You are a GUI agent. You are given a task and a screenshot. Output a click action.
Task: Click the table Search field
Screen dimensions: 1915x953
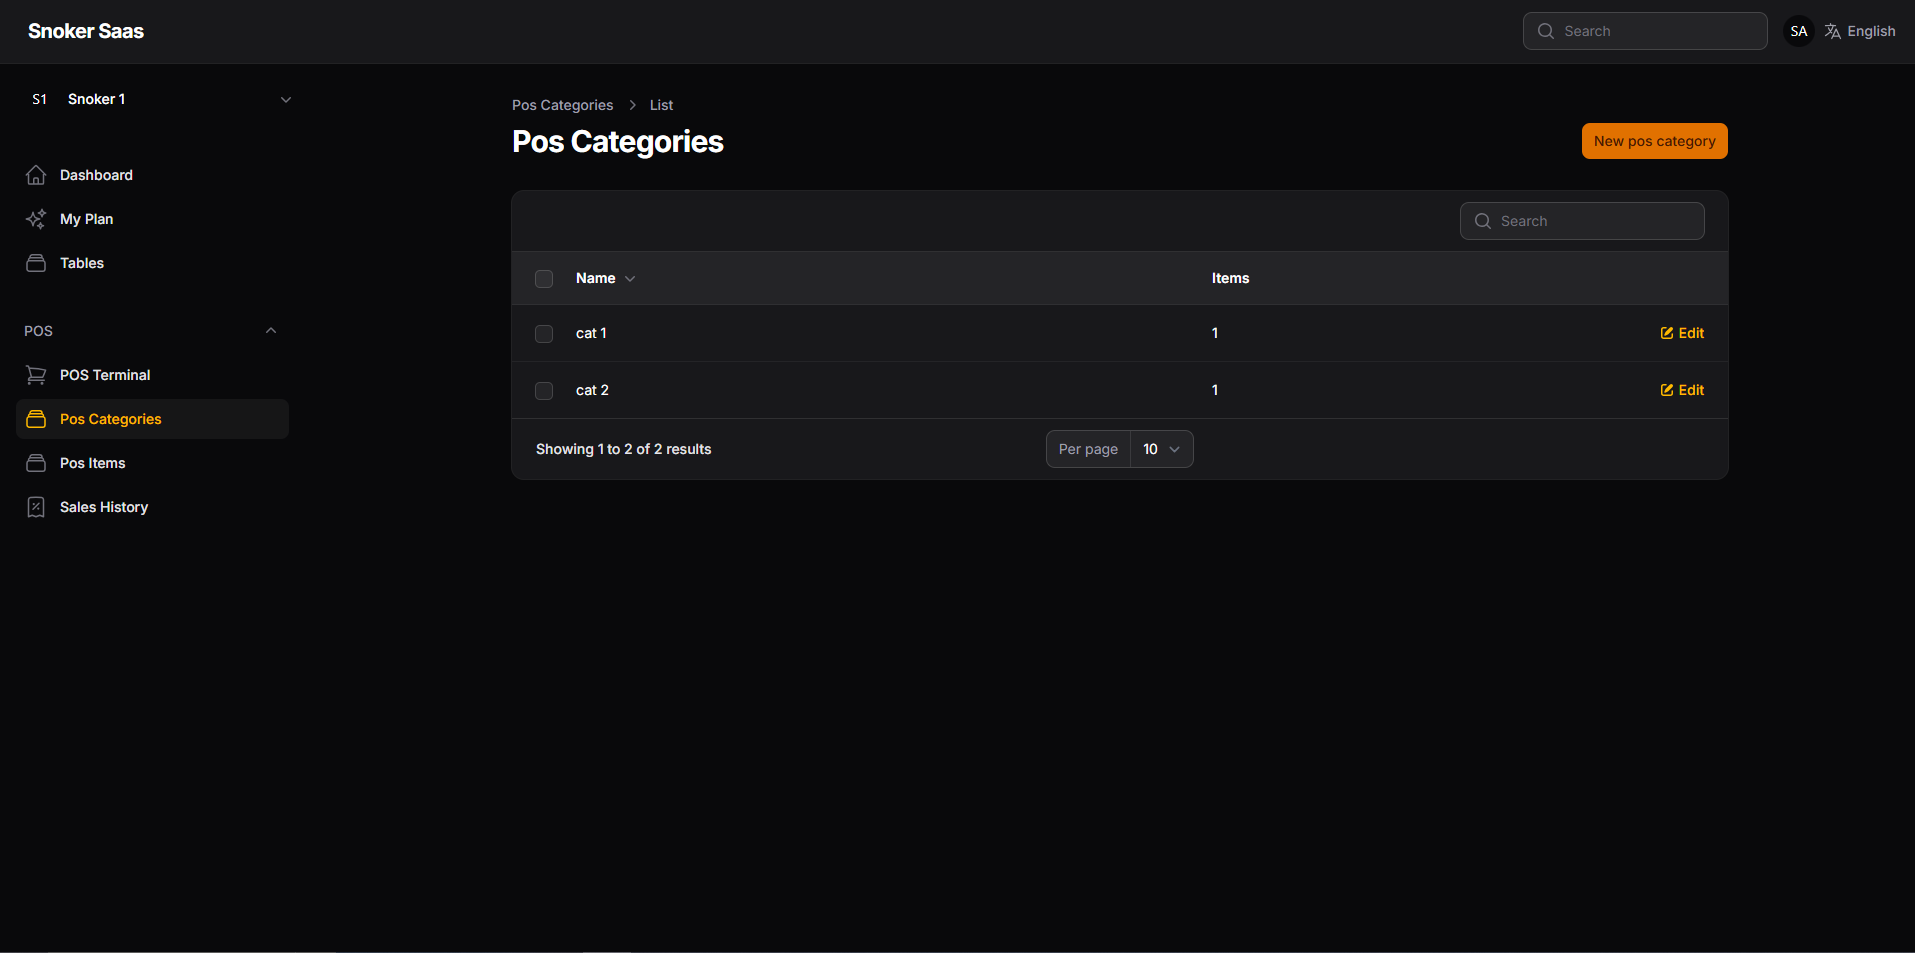pyautogui.click(x=1582, y=221)
